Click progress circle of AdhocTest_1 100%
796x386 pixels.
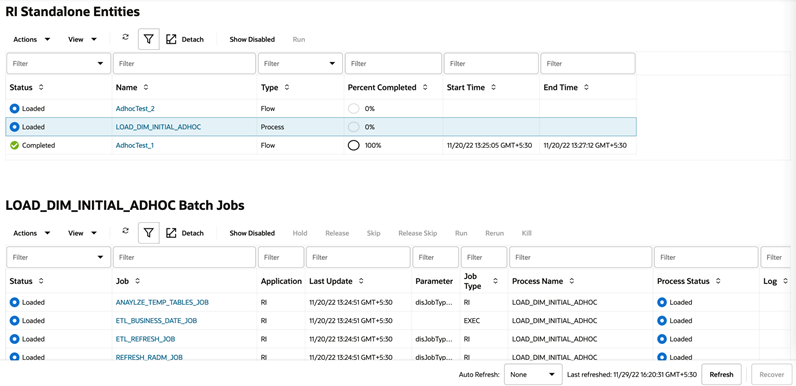click(x=354, y=145)
